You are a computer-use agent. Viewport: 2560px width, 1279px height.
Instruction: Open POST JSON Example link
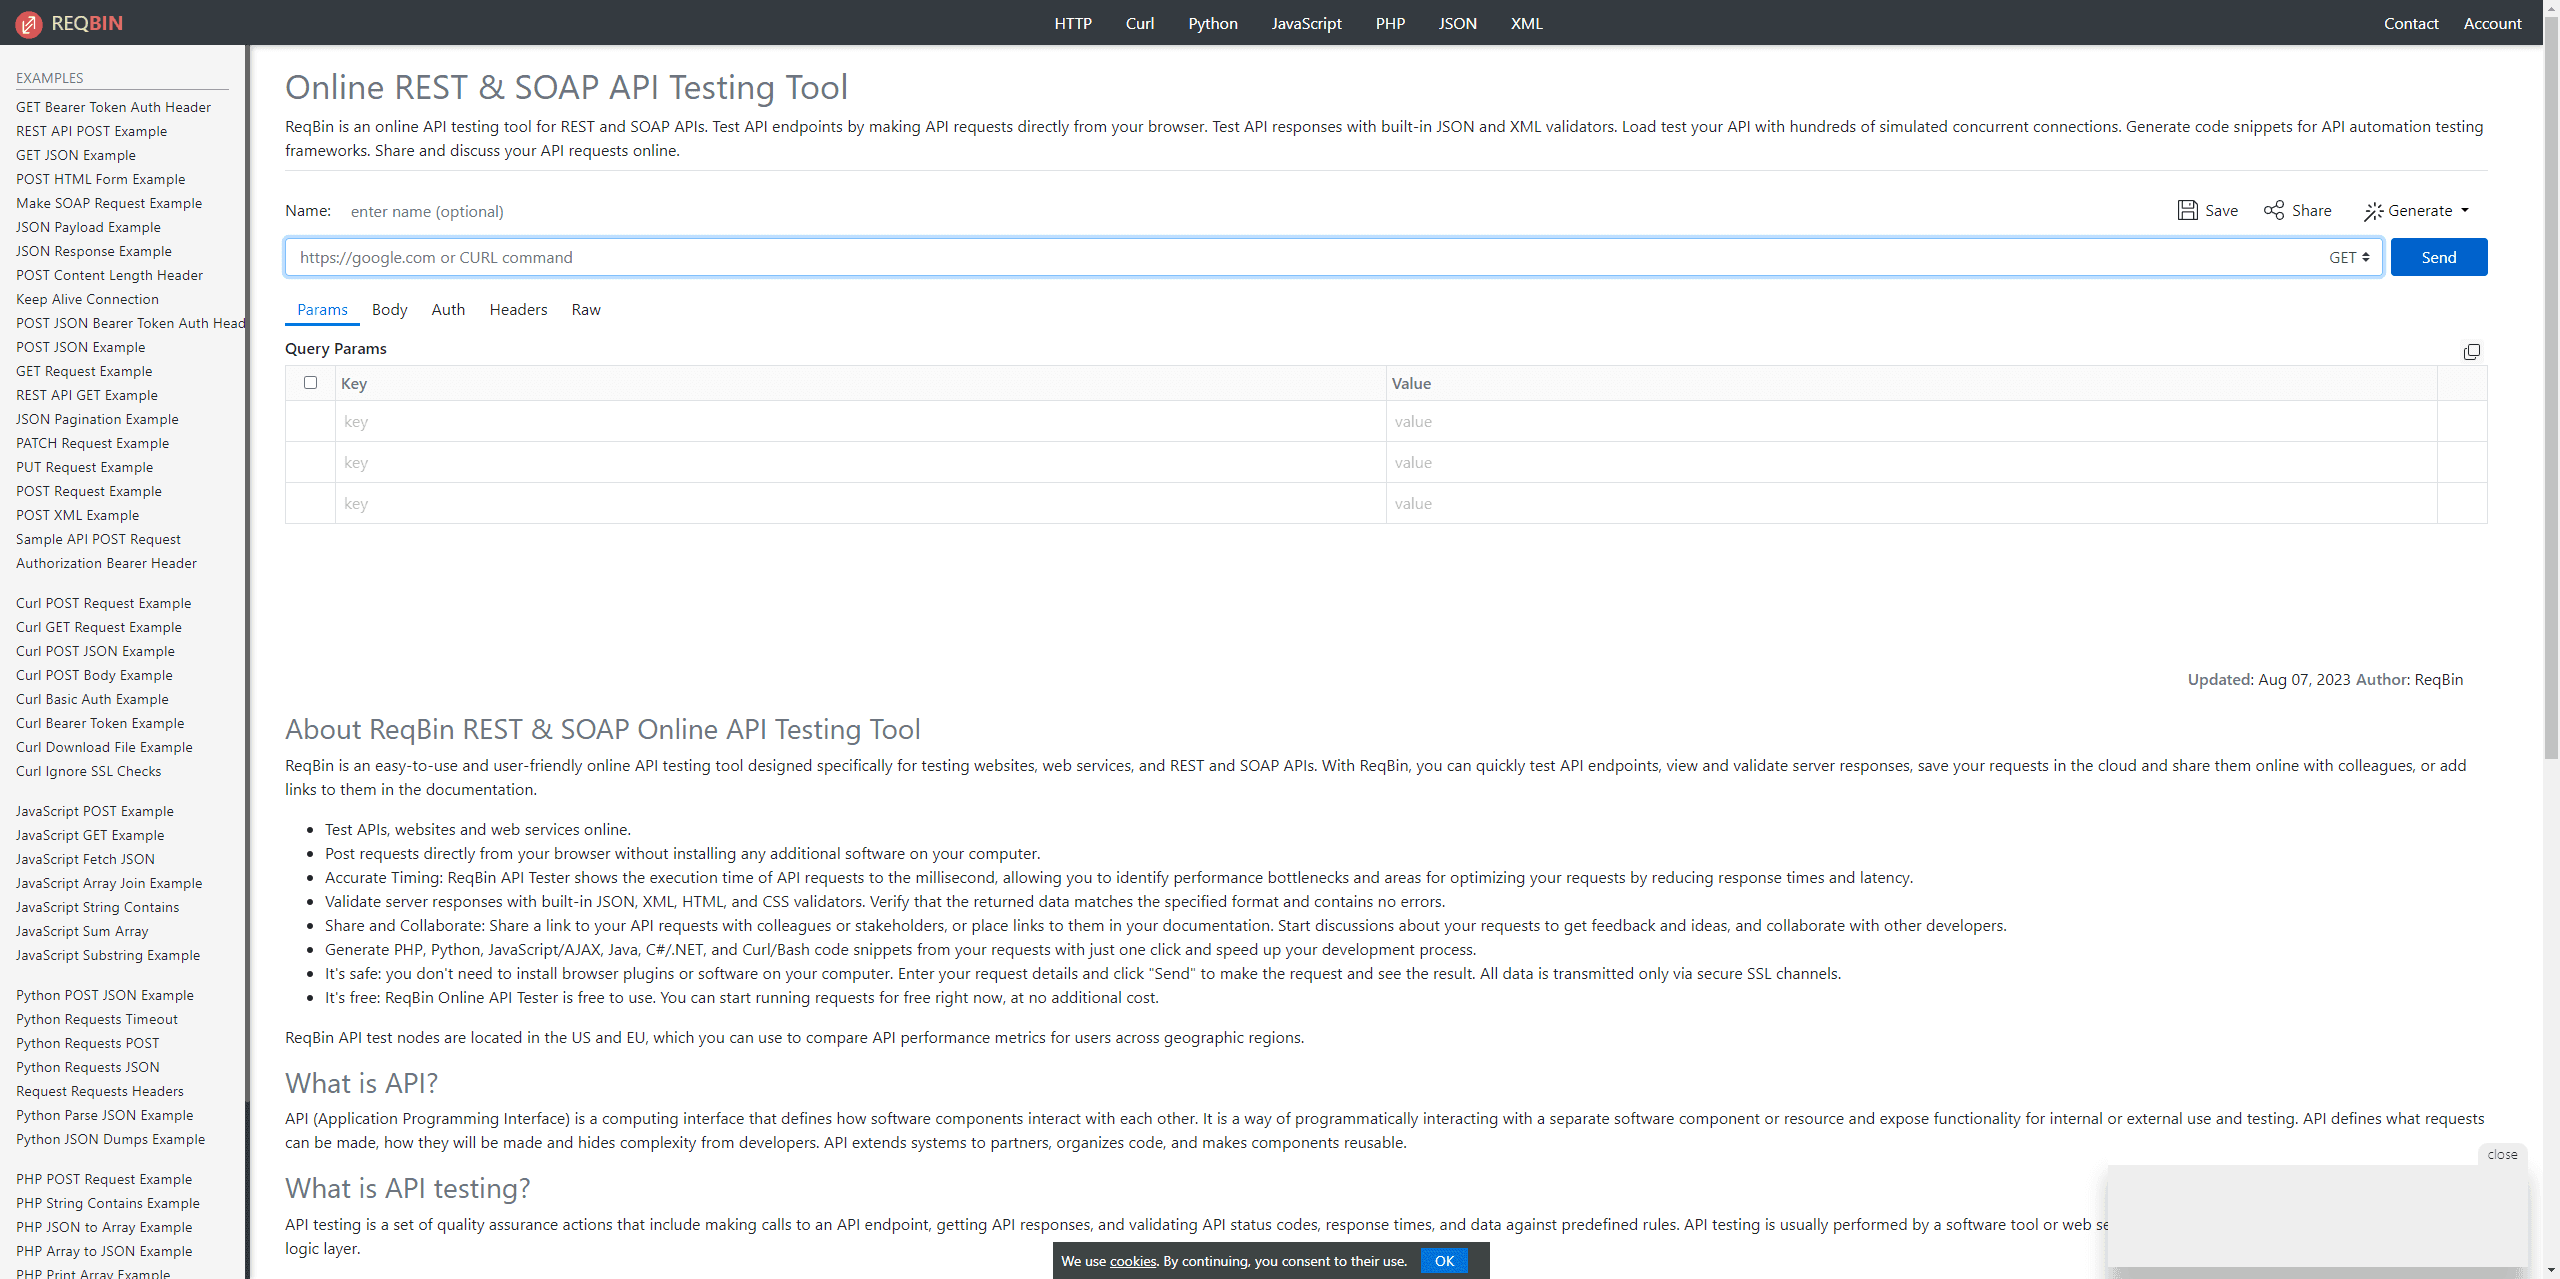80,347
